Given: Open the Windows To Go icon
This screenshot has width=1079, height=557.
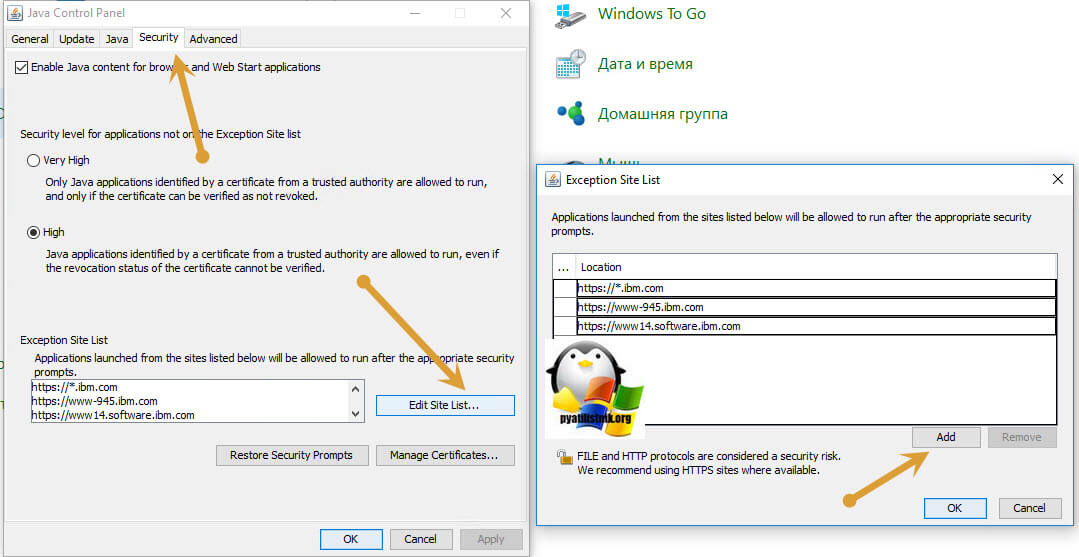Looking at the screenshot, I should coord(570,15).
